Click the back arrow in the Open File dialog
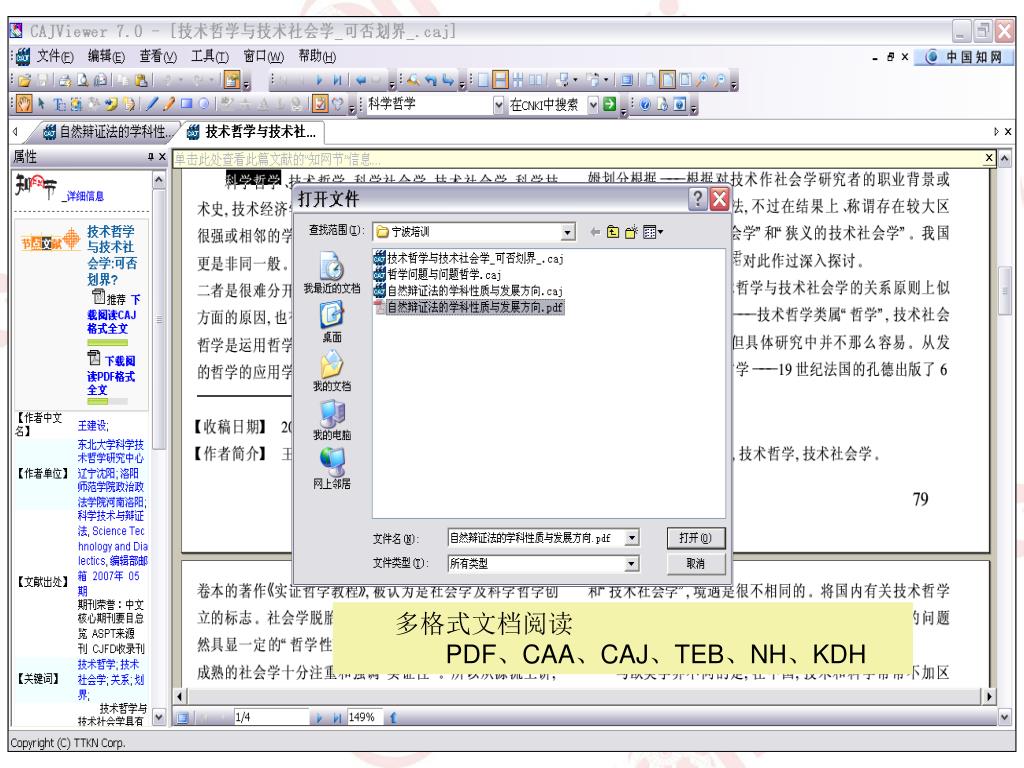Viewport: 1024px width, 768px height. tap(594, 232)
